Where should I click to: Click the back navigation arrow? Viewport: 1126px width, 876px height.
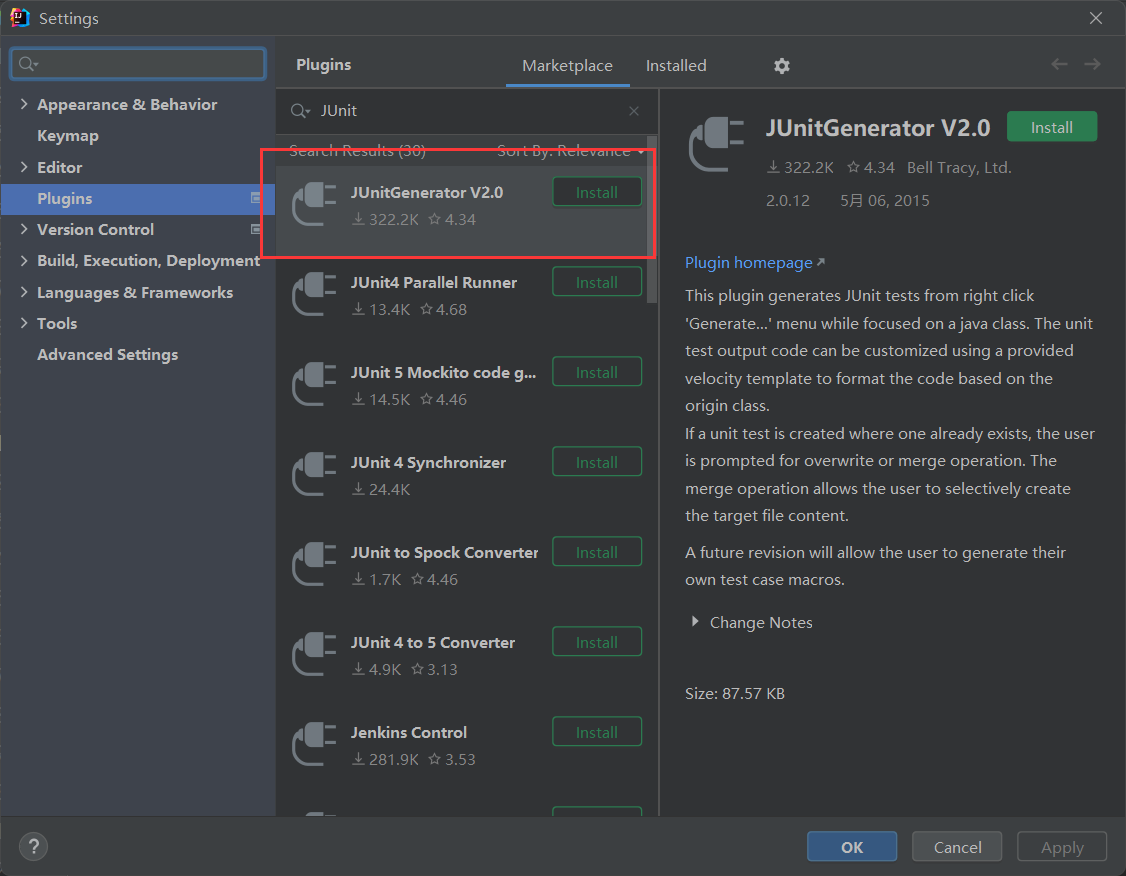(x=1059, y=65)
